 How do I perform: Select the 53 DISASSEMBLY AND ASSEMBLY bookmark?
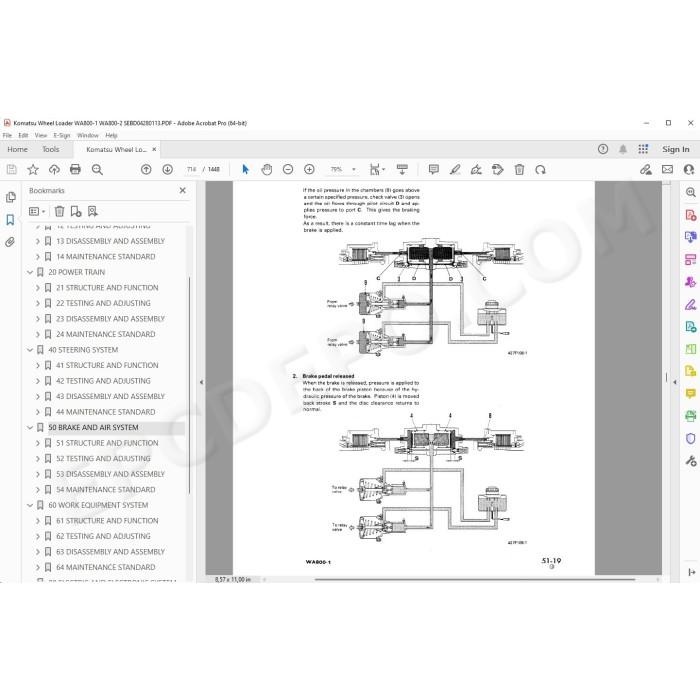pyautogui.click(x=110, y=474)
